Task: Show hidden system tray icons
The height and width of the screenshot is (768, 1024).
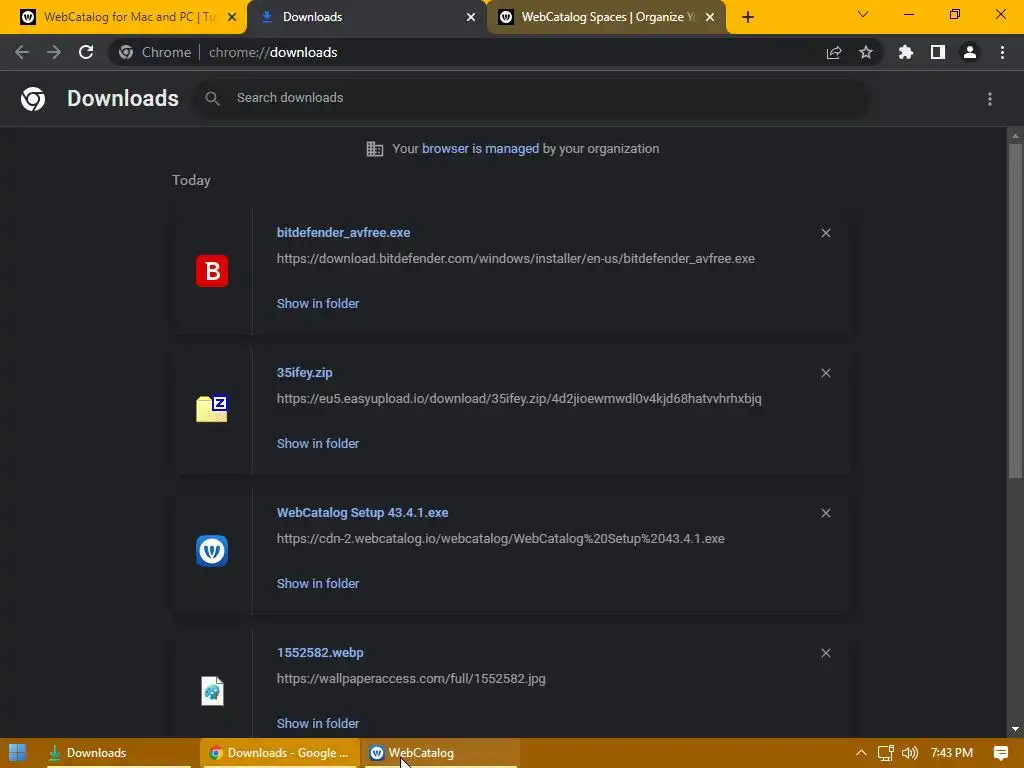Action: pos(861,753)
